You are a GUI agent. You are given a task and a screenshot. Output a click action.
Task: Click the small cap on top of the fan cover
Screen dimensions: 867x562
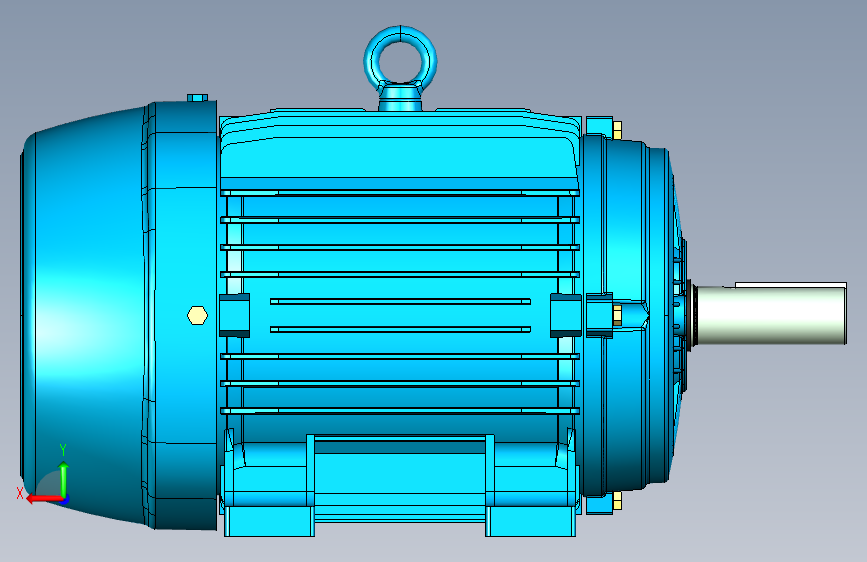(197, 98)
